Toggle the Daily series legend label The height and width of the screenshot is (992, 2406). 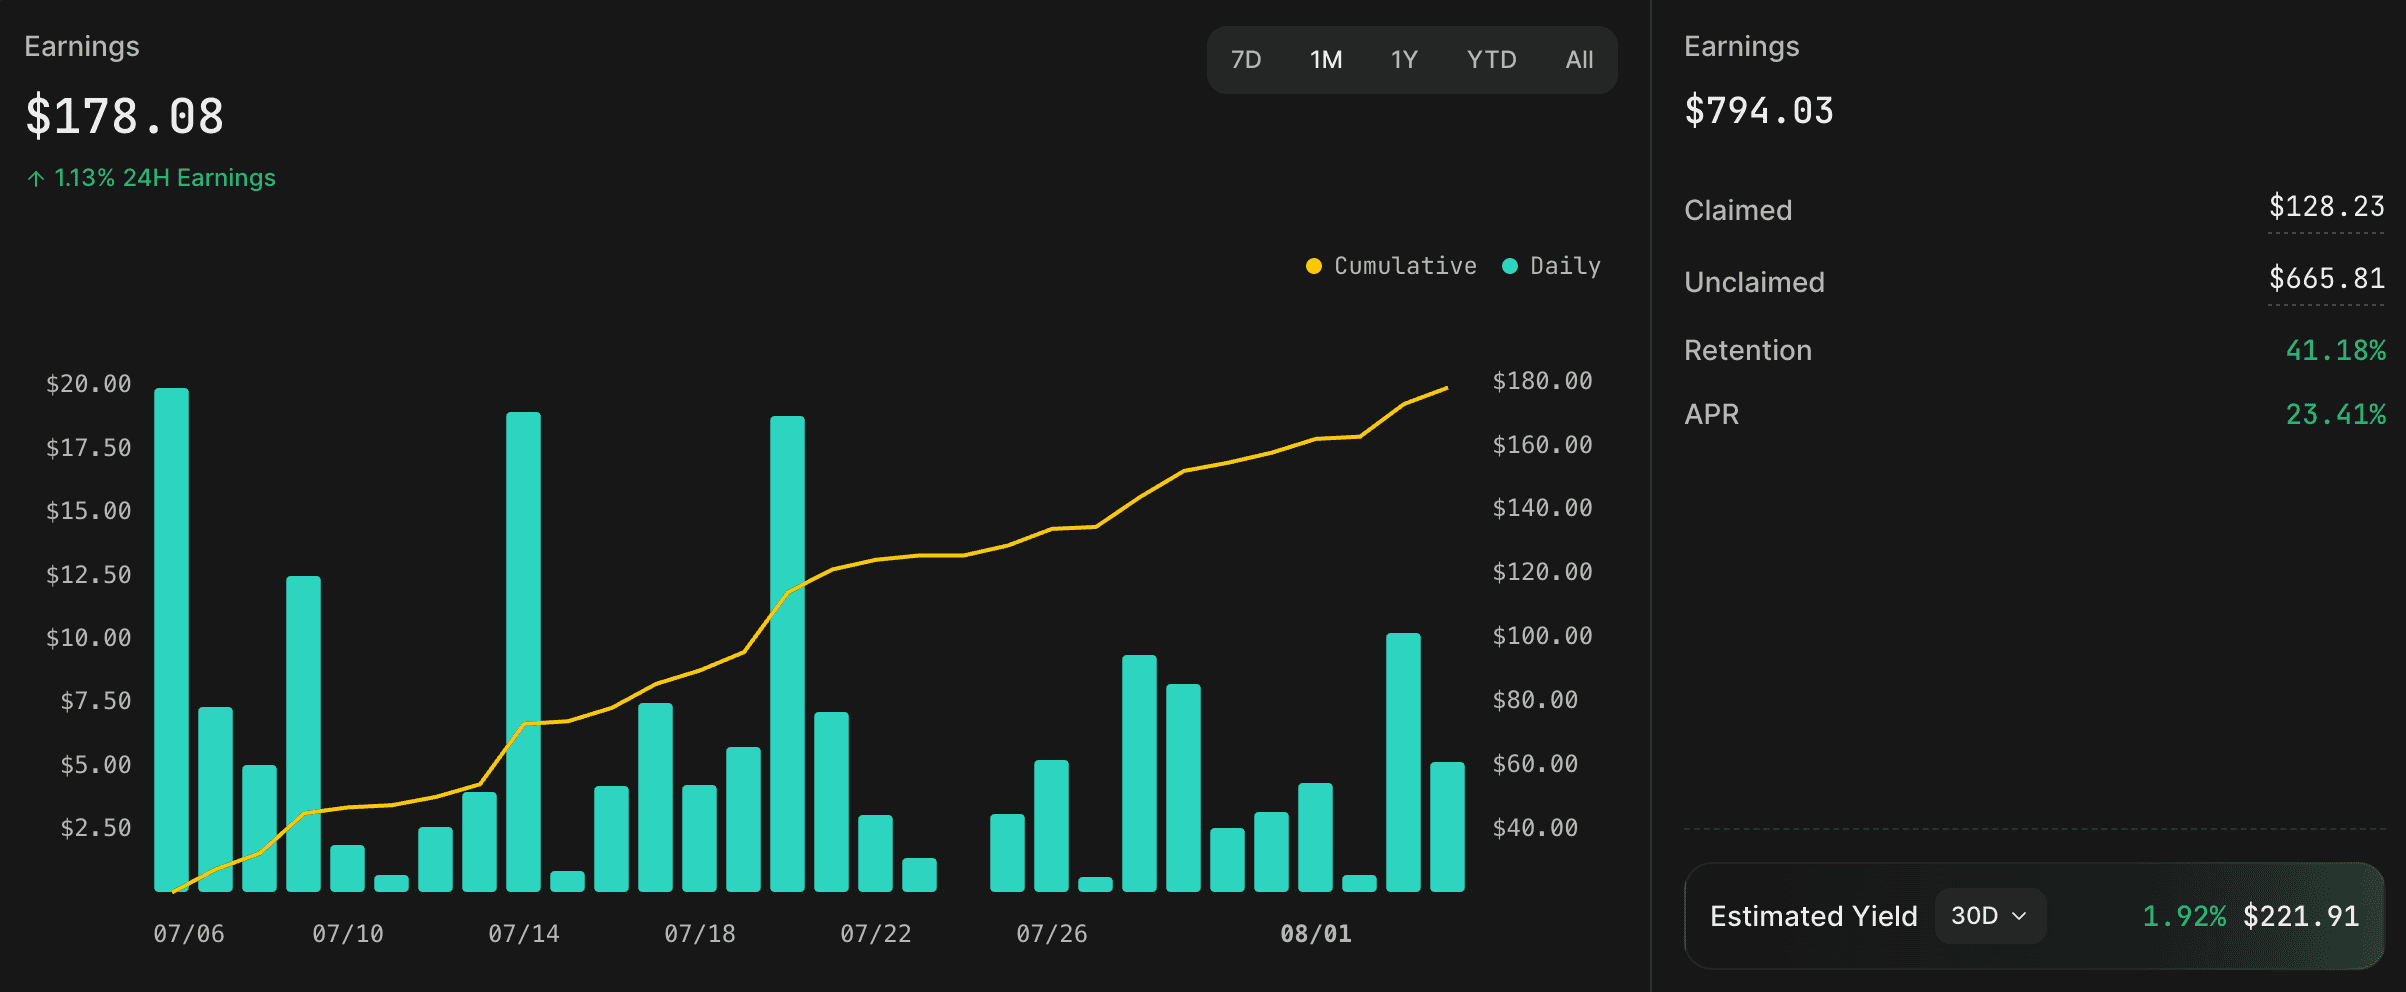[x=1565, y=266]
